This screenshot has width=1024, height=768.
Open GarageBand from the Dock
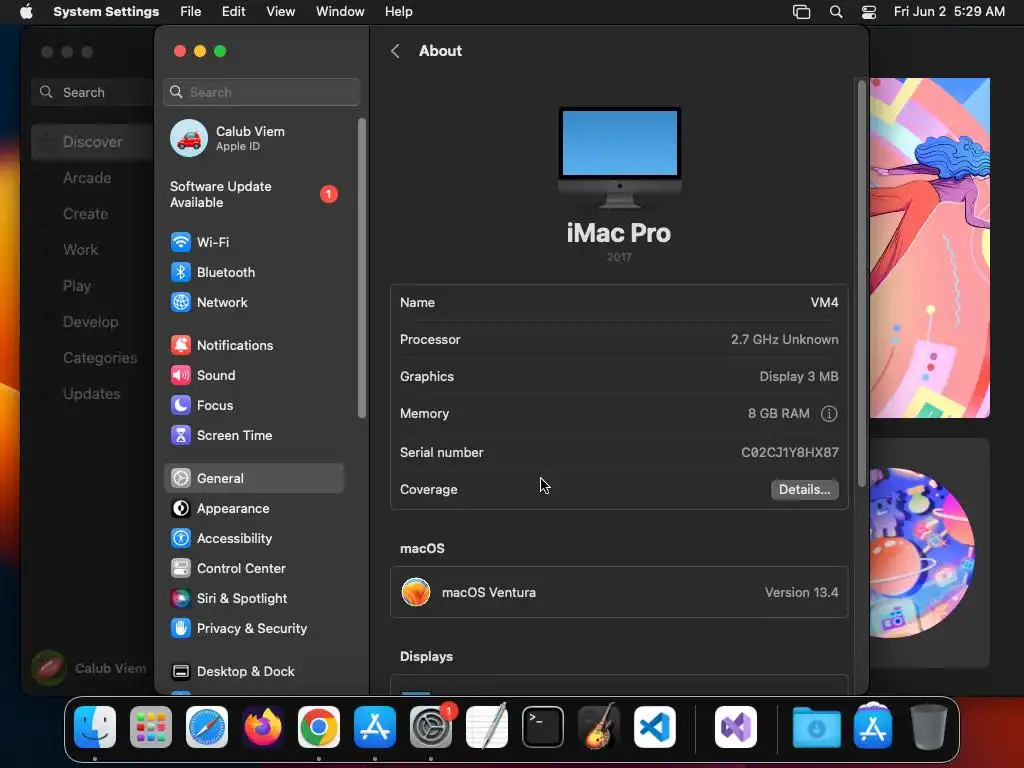[599, 727]
